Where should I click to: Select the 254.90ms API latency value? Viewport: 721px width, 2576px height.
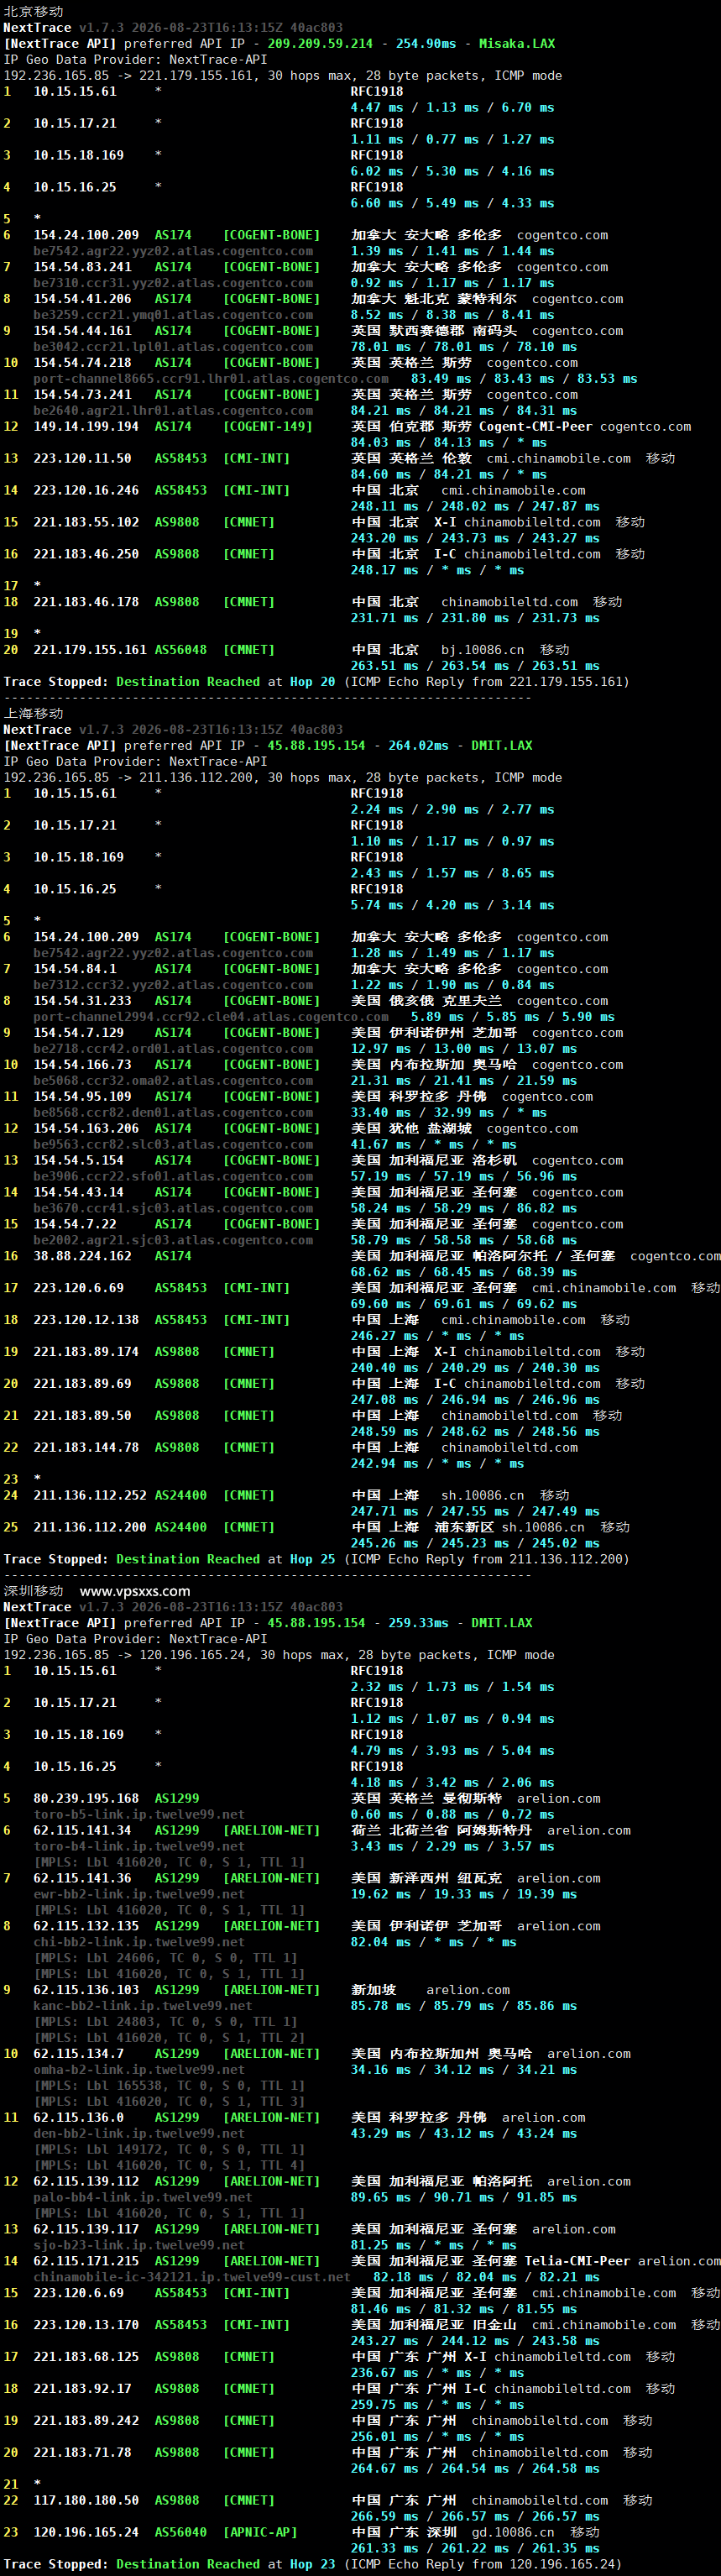click(x=426, y=43)
